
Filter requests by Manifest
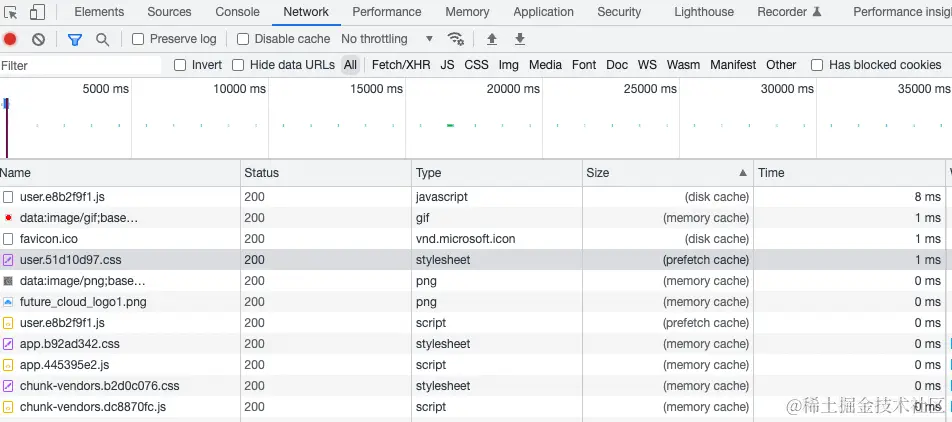pyautogui.click(x=733, y=65)
